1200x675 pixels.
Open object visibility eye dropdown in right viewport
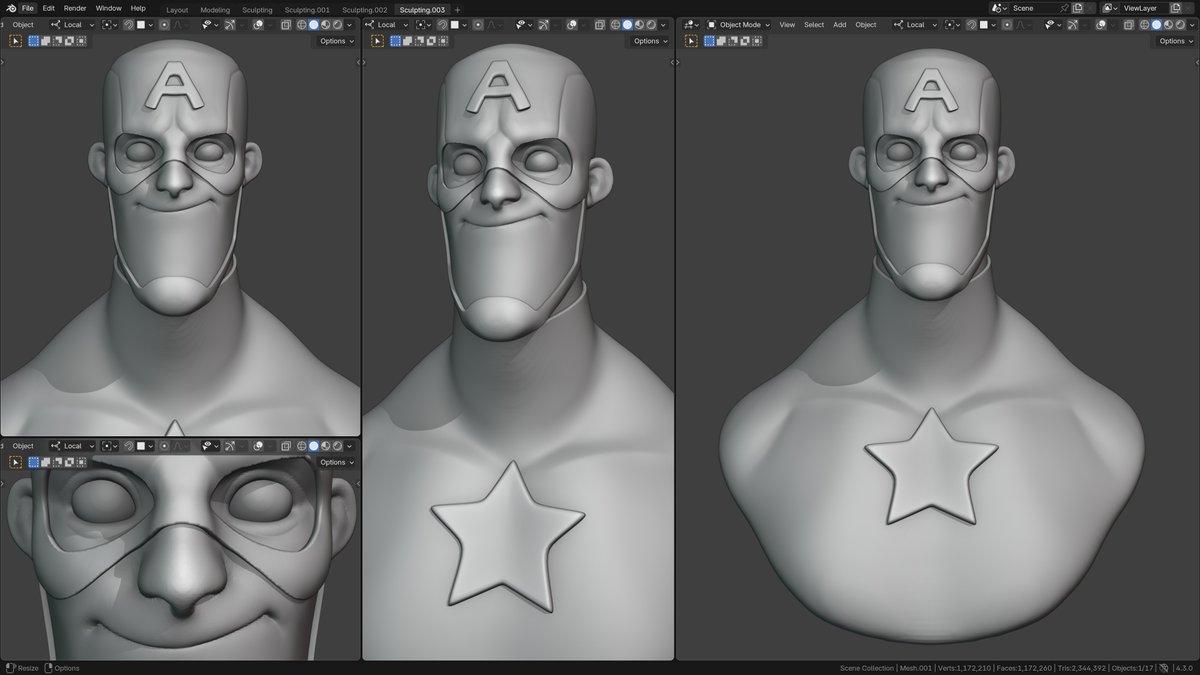tap(1054, 25)
